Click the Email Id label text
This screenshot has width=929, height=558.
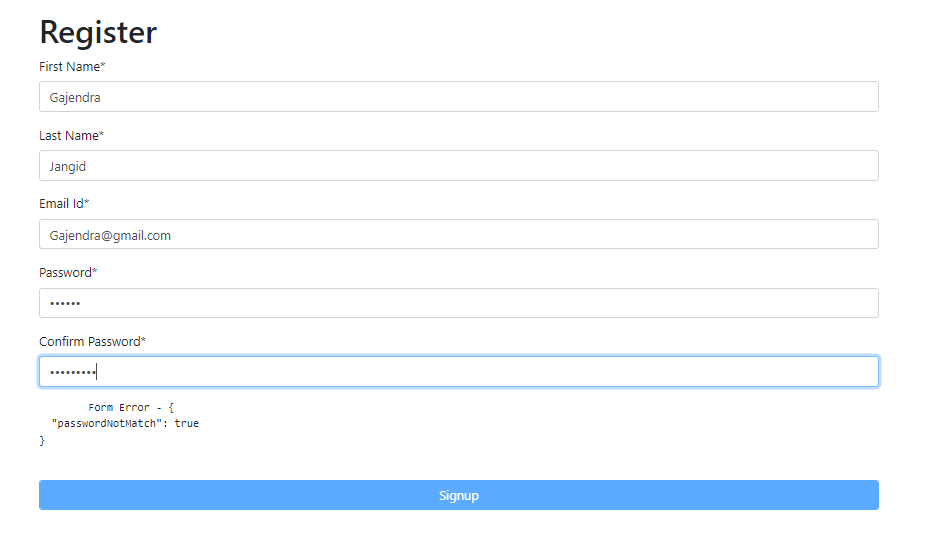[61, 204]
